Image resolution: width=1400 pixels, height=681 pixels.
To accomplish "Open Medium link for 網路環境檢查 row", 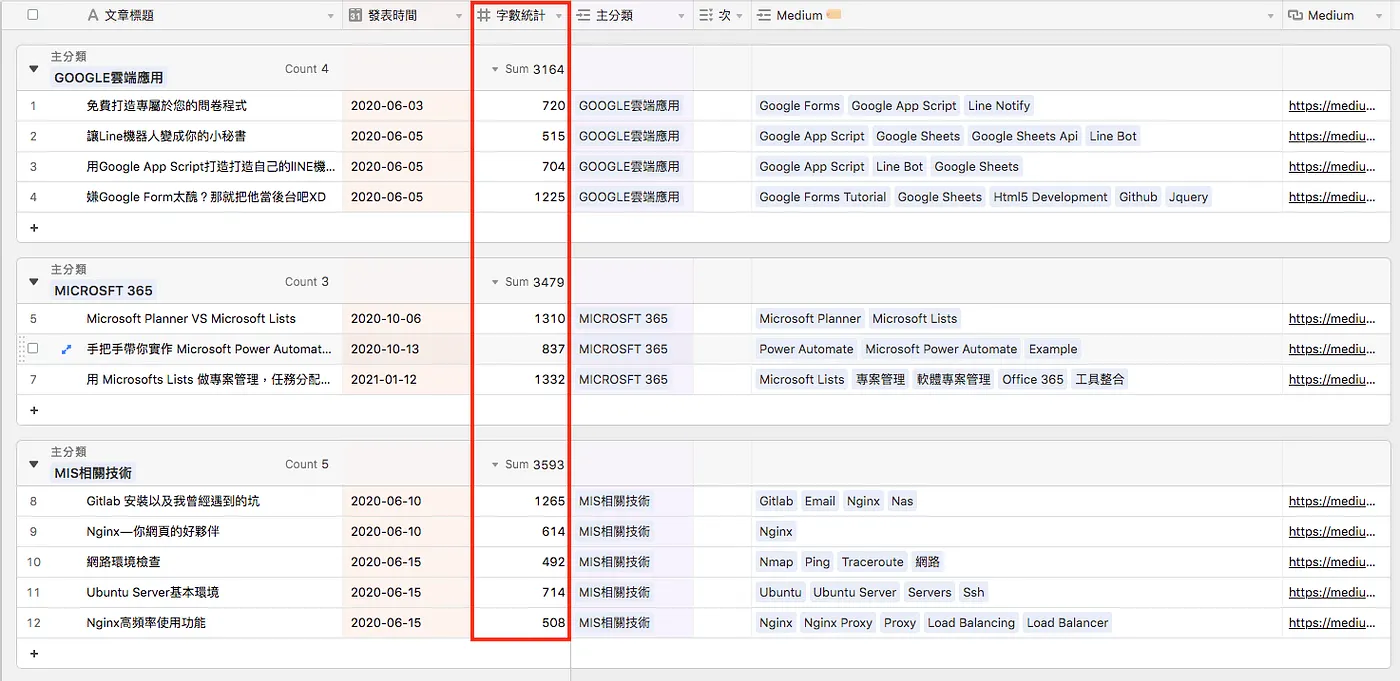I will (1332, 562).
